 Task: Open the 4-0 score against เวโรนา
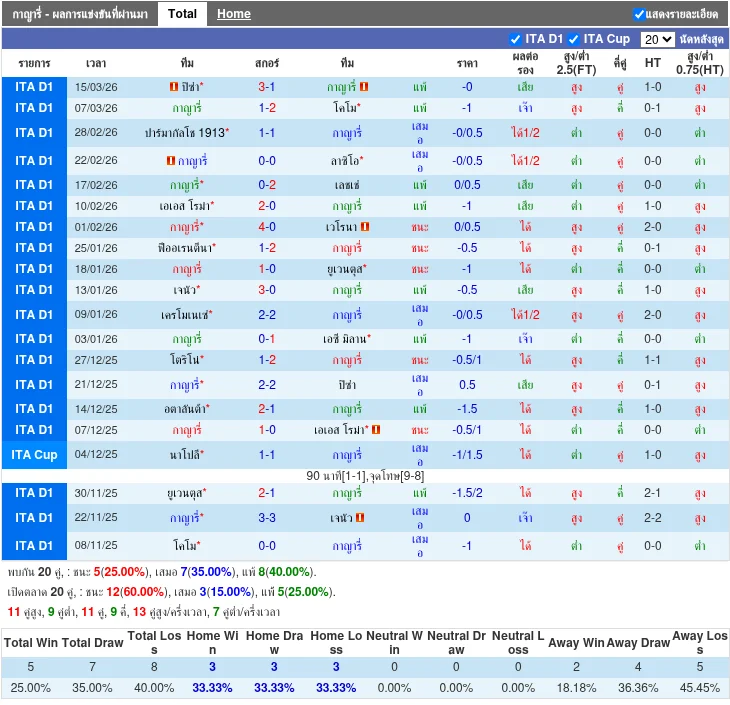pyautogui.click(x=267, y=227)
